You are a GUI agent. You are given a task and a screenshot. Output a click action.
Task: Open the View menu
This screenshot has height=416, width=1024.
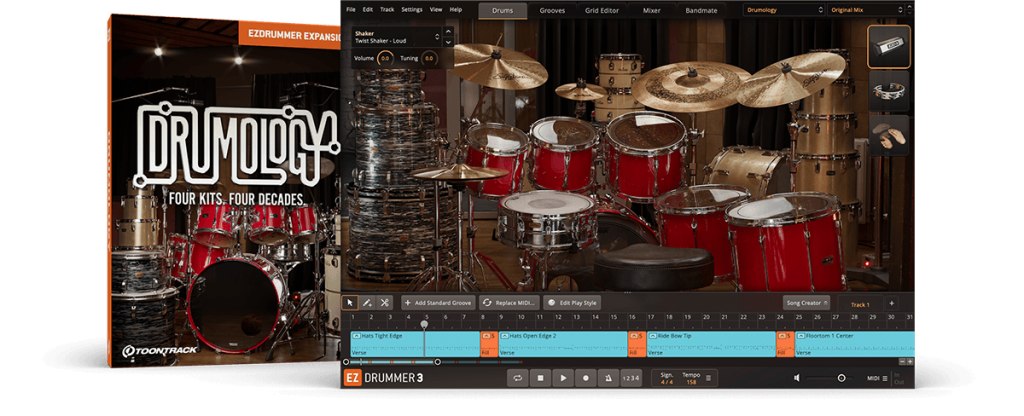(436, 10)
